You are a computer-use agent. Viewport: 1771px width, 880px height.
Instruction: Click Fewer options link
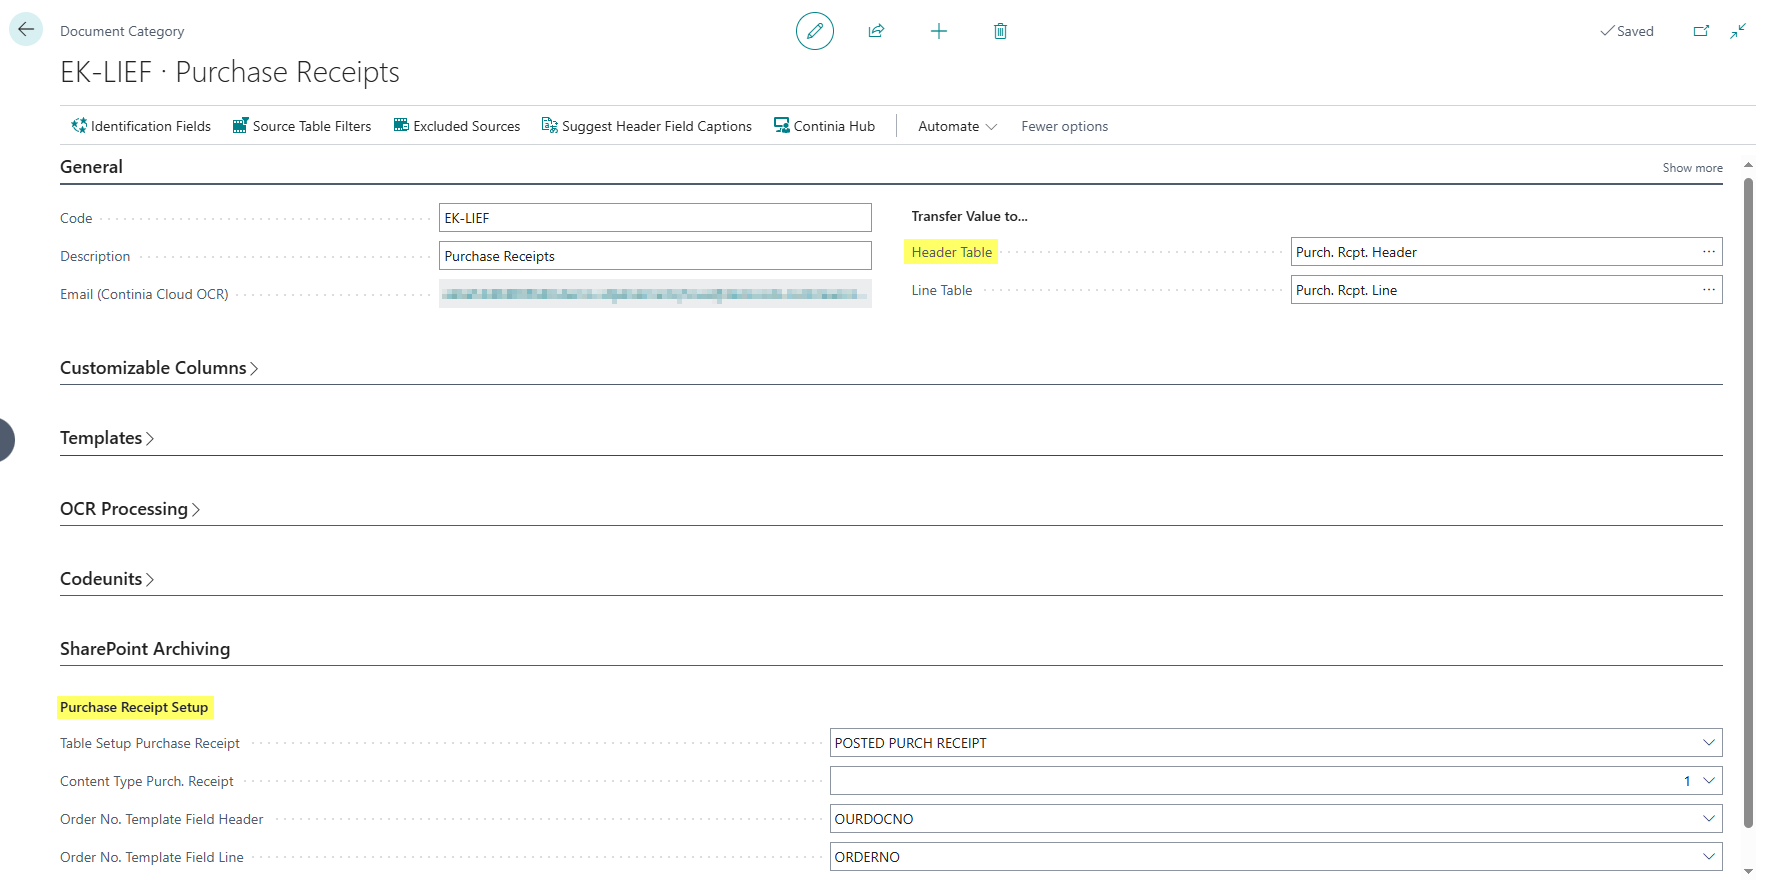click(x=1065, y=126)
